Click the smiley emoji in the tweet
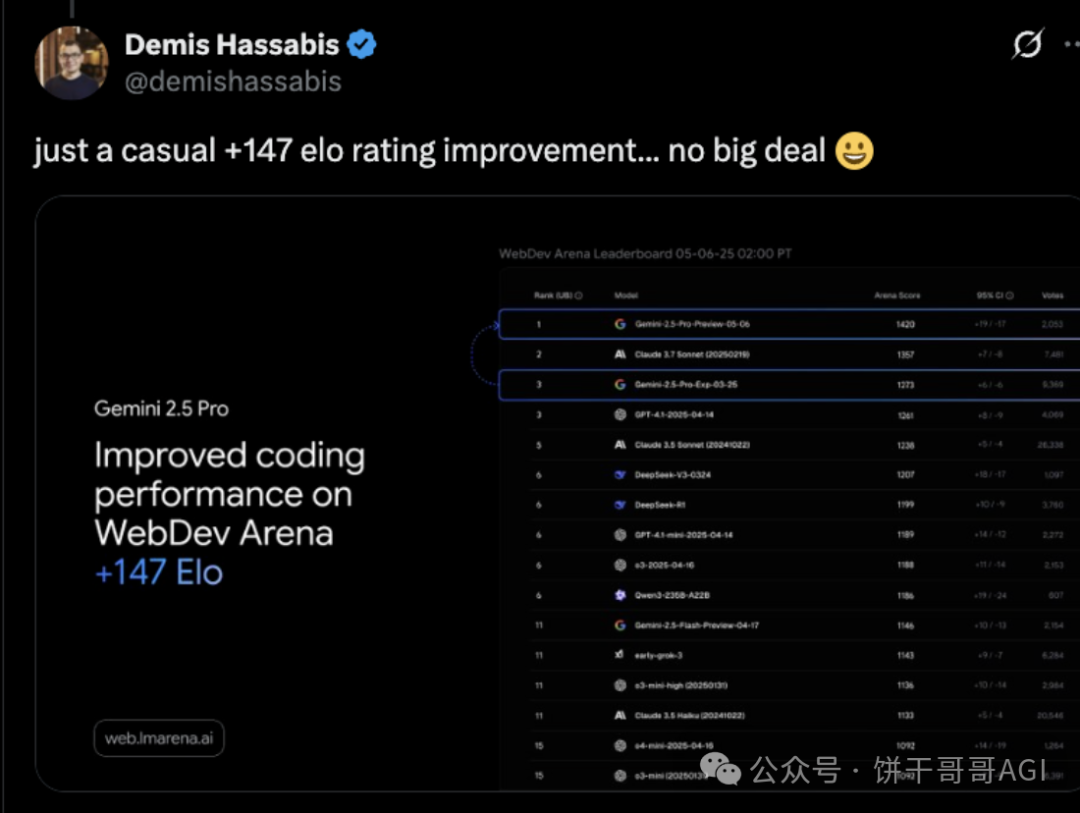The image size is (1080, 813). [854, 151]
